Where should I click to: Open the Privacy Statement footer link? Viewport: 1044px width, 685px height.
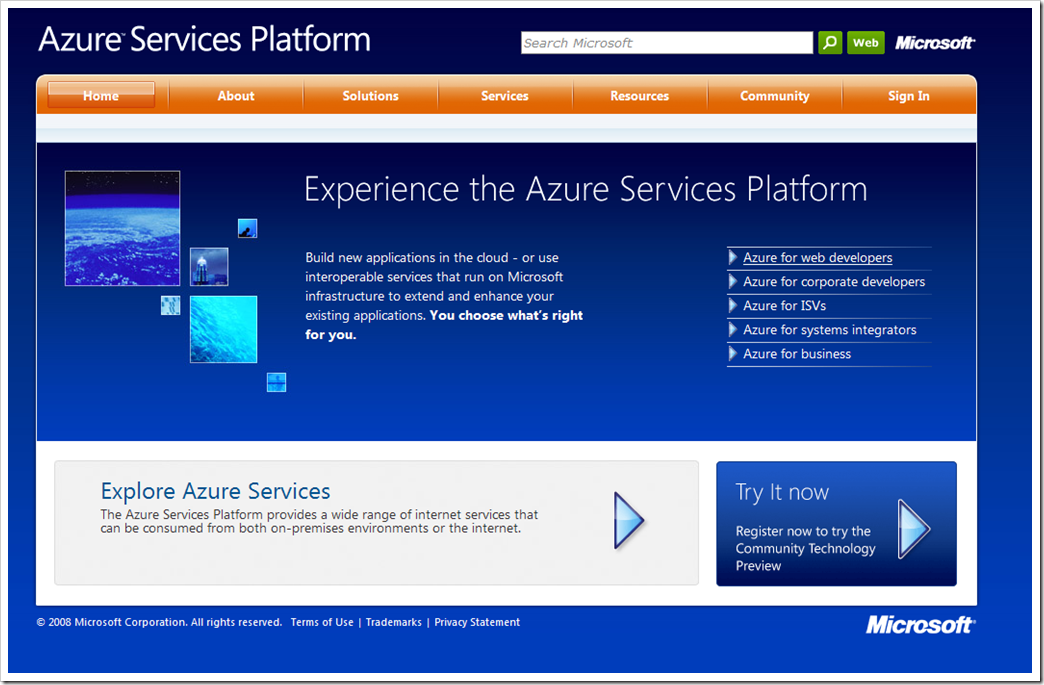click(x=477, y=622)
